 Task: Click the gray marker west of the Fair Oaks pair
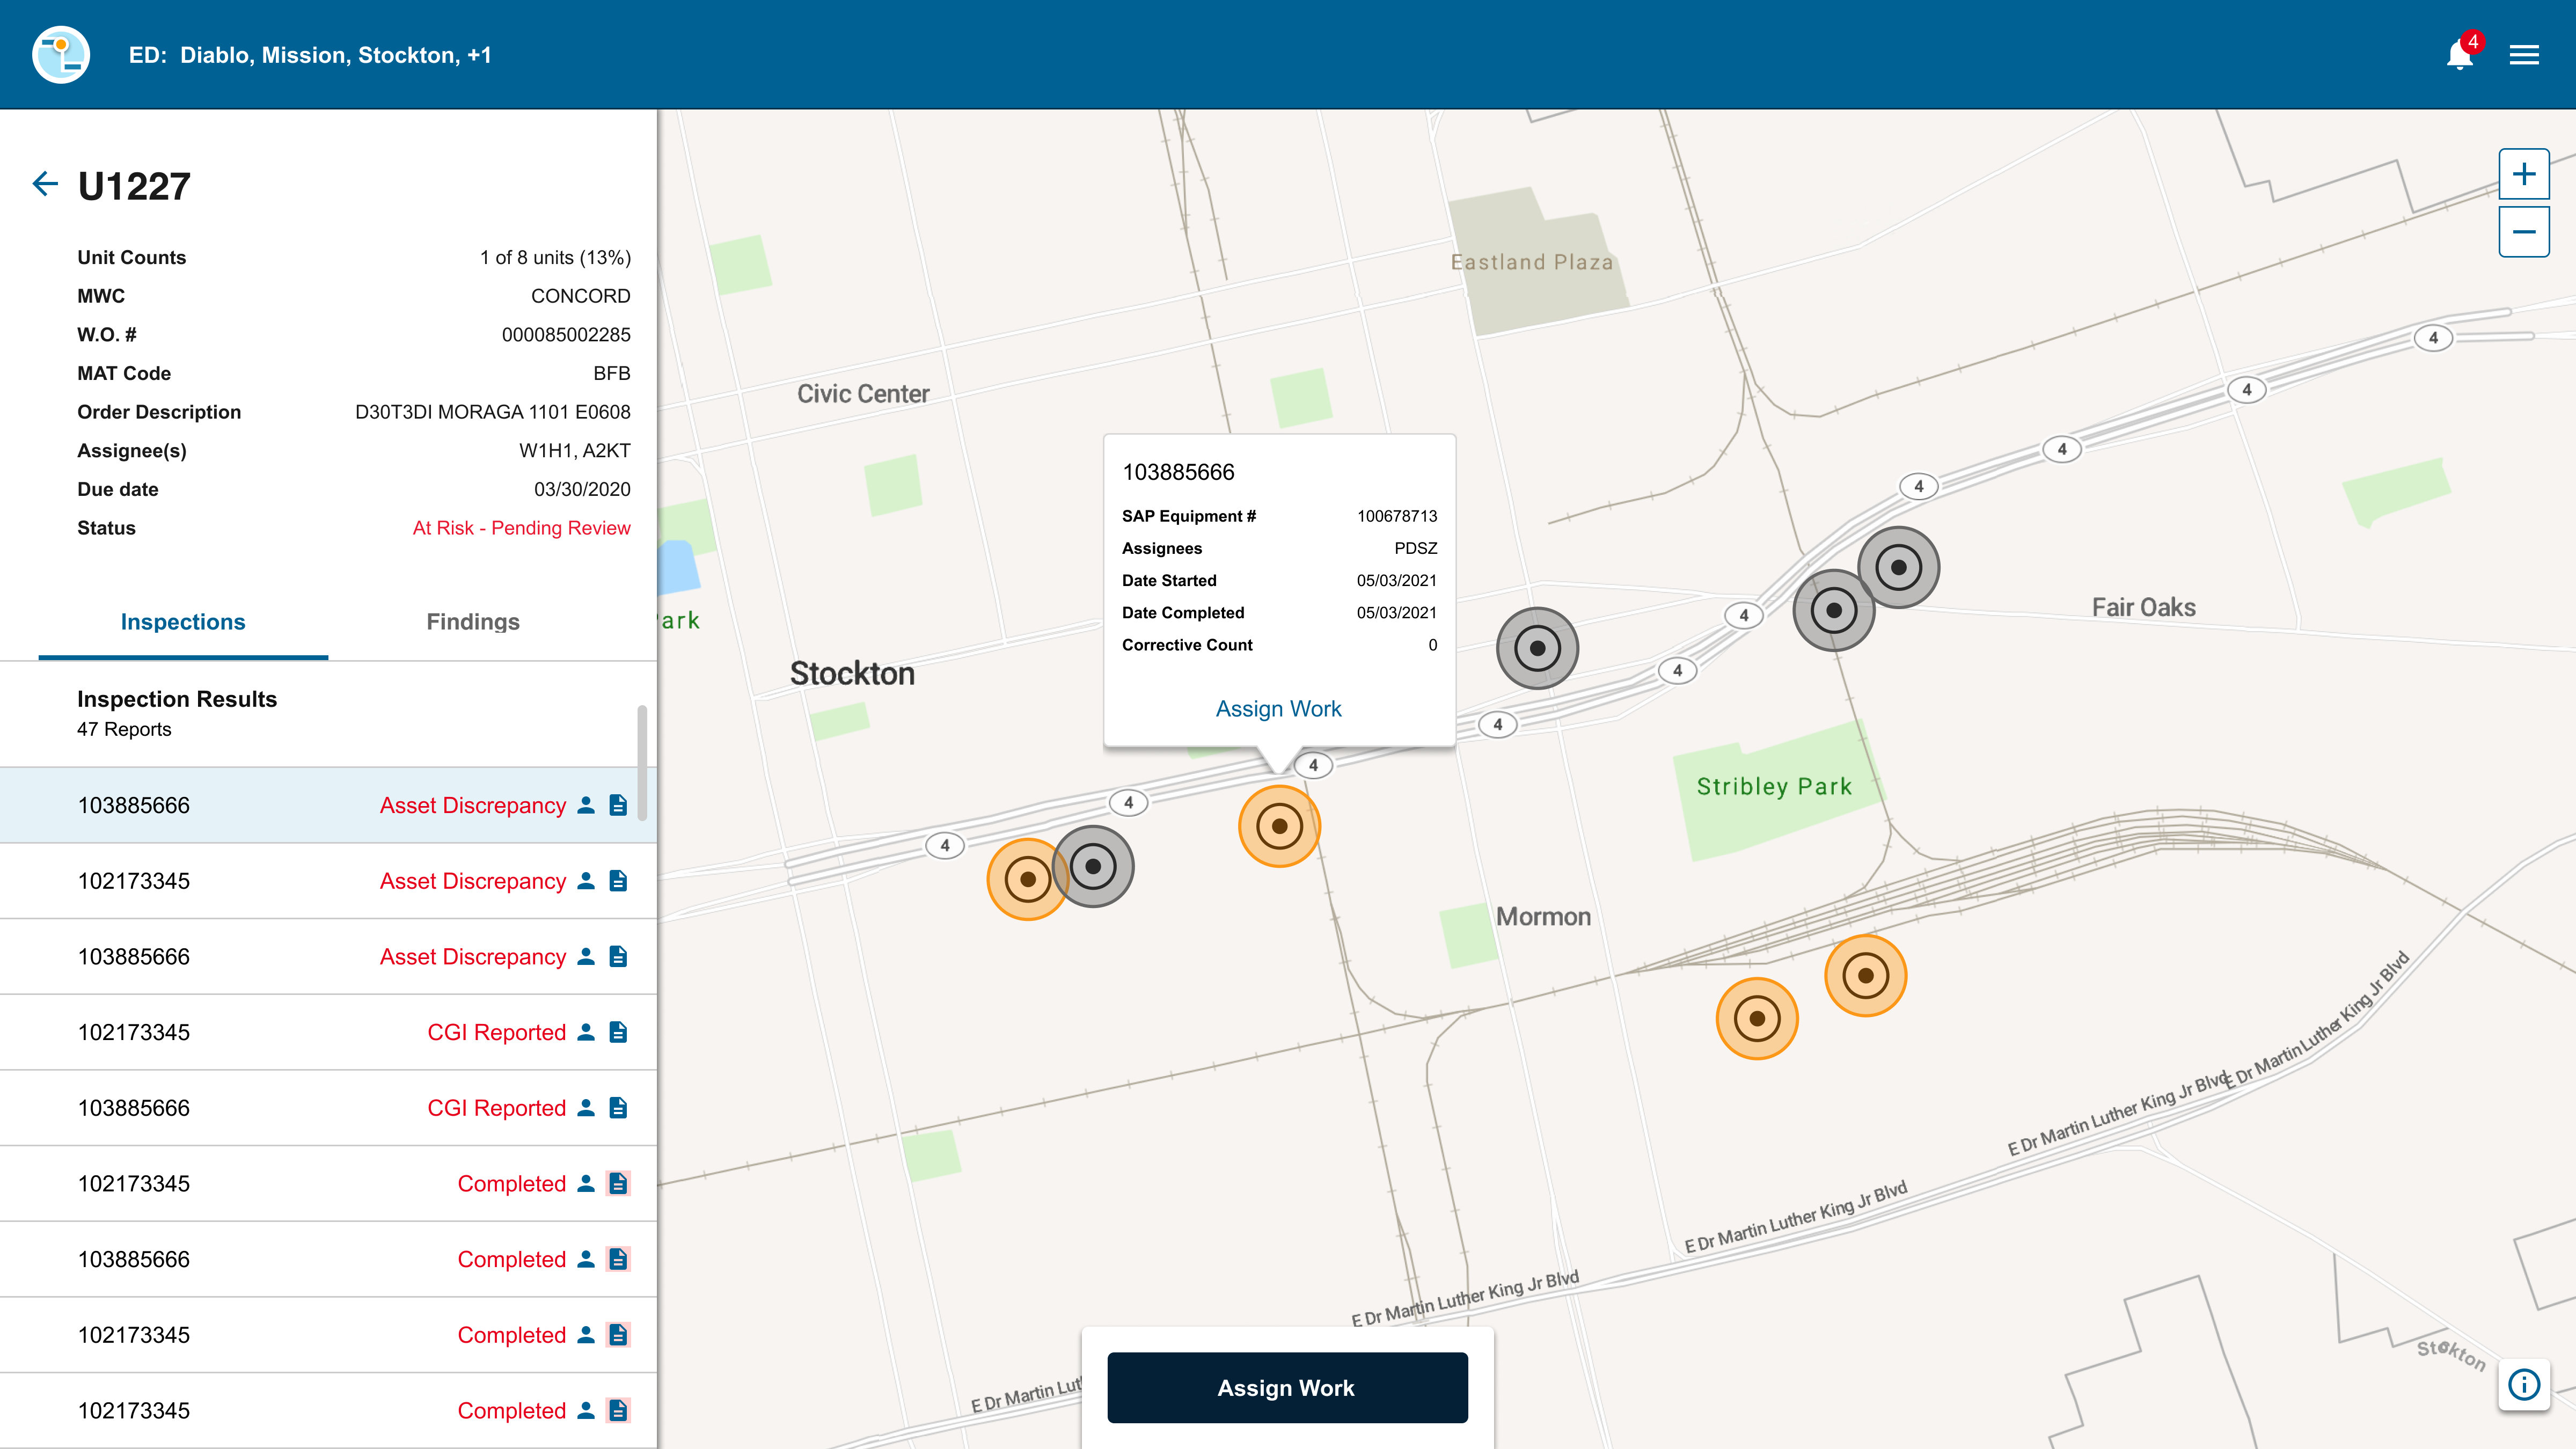pyautogui.click(x=1537, y=648)
